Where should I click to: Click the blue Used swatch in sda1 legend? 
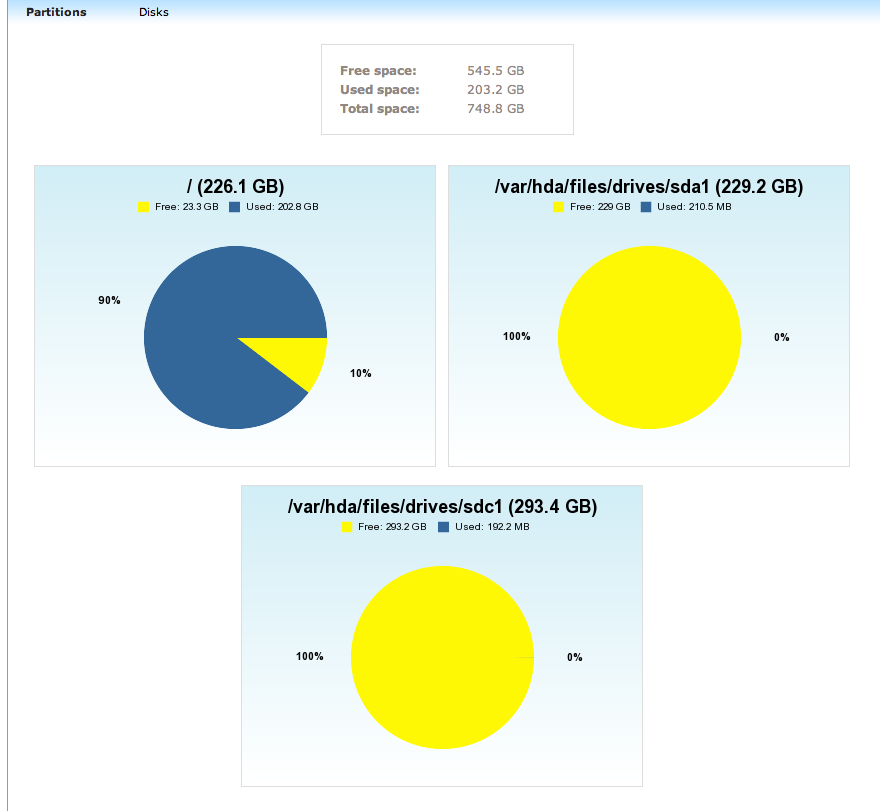[646, 207]
